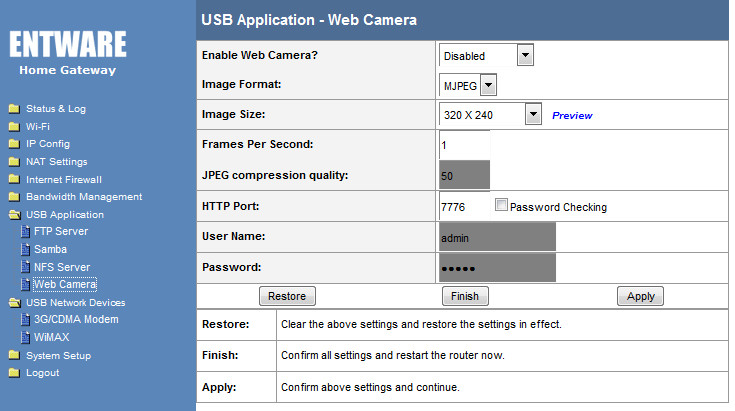Click the NAT Settings folder icon

[x=14, y=162]
